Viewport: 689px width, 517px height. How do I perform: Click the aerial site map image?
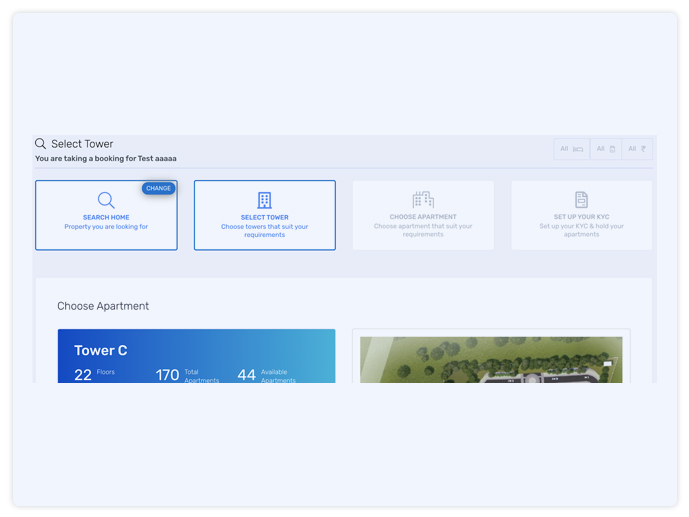pyautogui.click(x=491, y=360)
